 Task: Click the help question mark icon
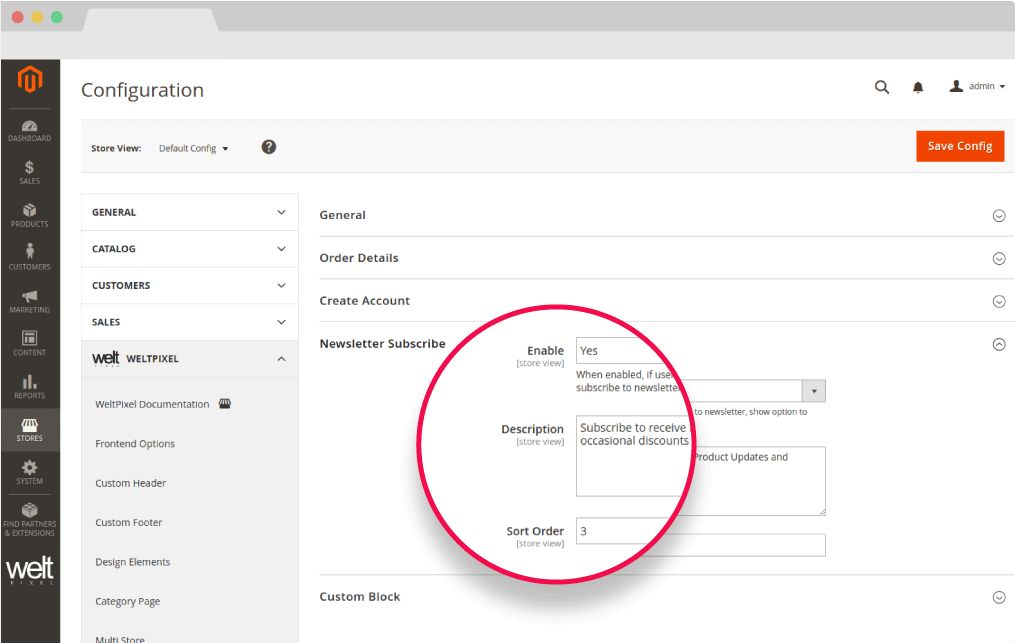click(268, 147)
